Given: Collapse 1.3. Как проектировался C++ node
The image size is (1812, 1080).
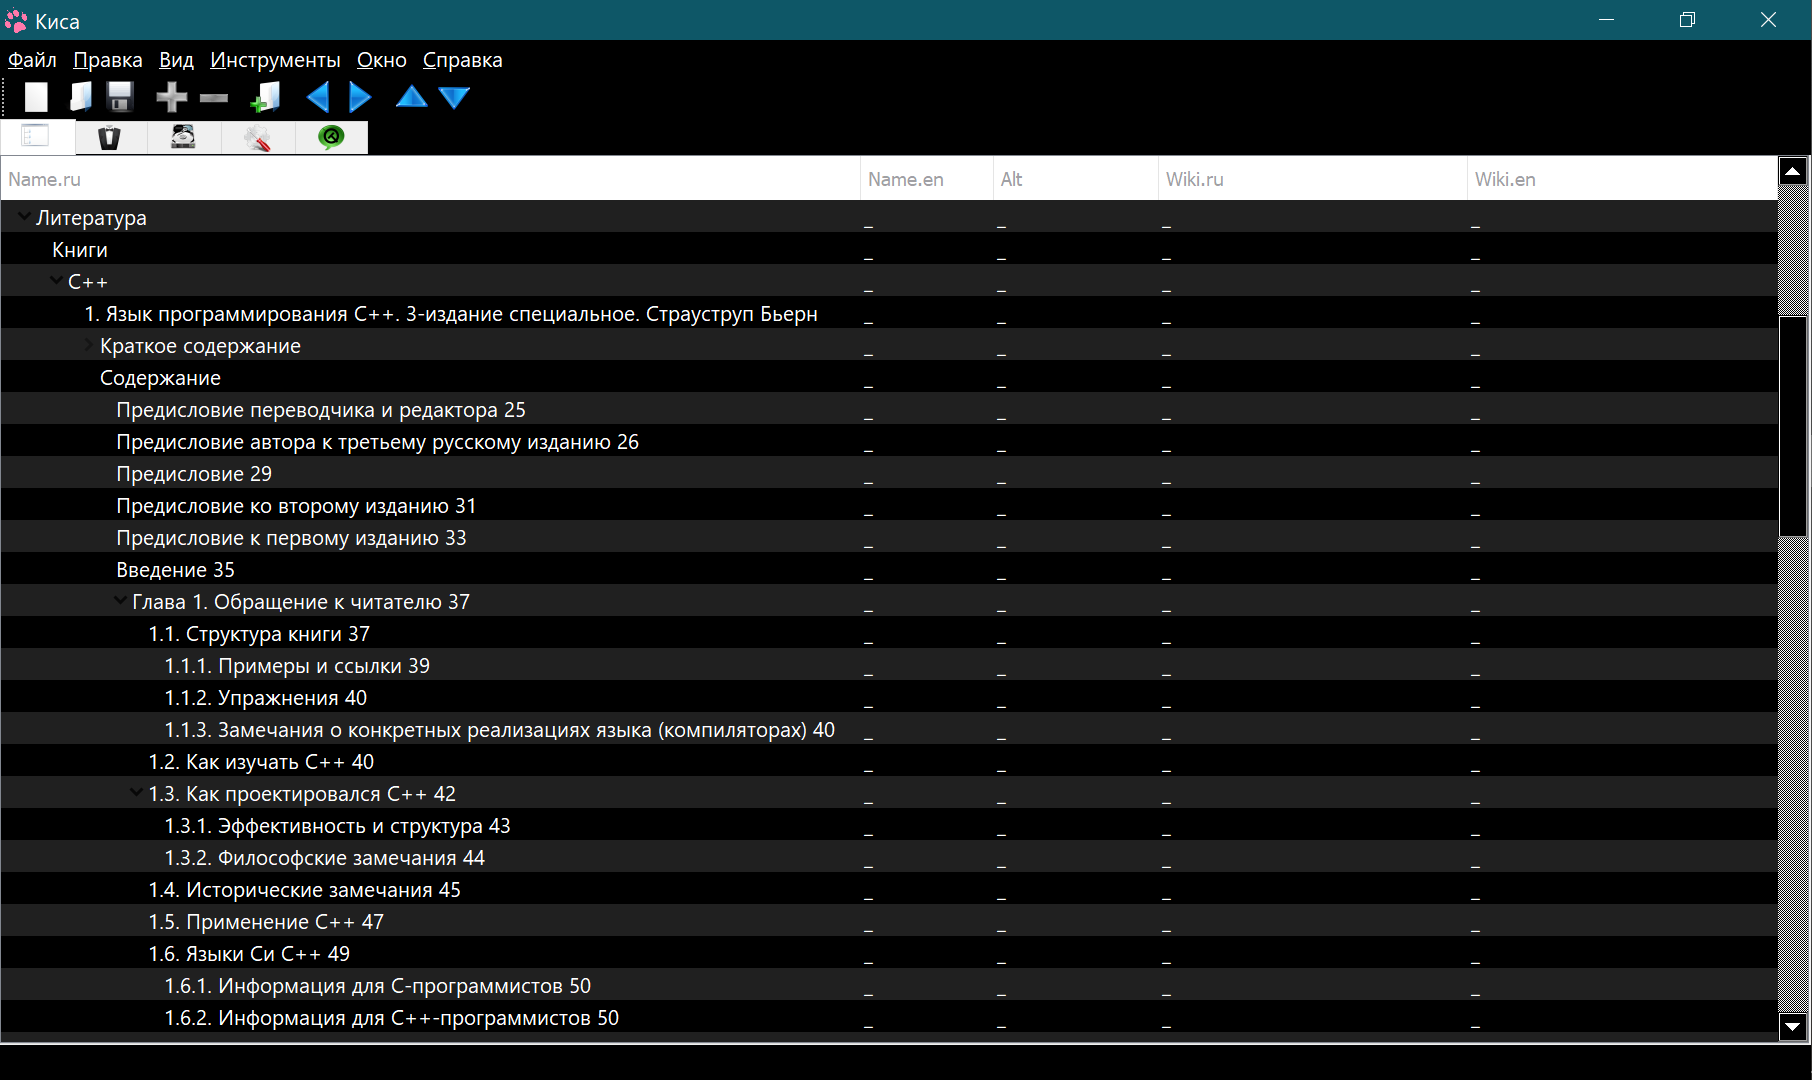Looking at the screenshot, I should 136,792.
